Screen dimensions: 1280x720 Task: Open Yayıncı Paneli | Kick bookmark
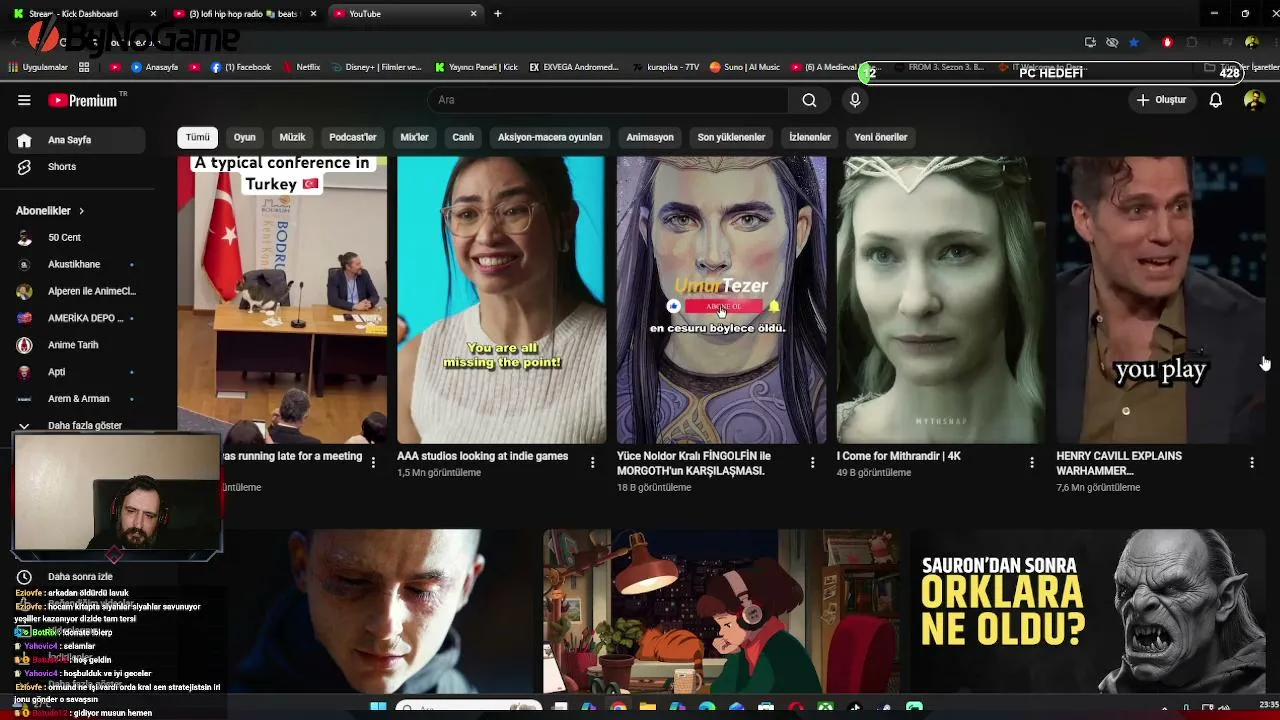pyautogui.click(x=477, y=68)
